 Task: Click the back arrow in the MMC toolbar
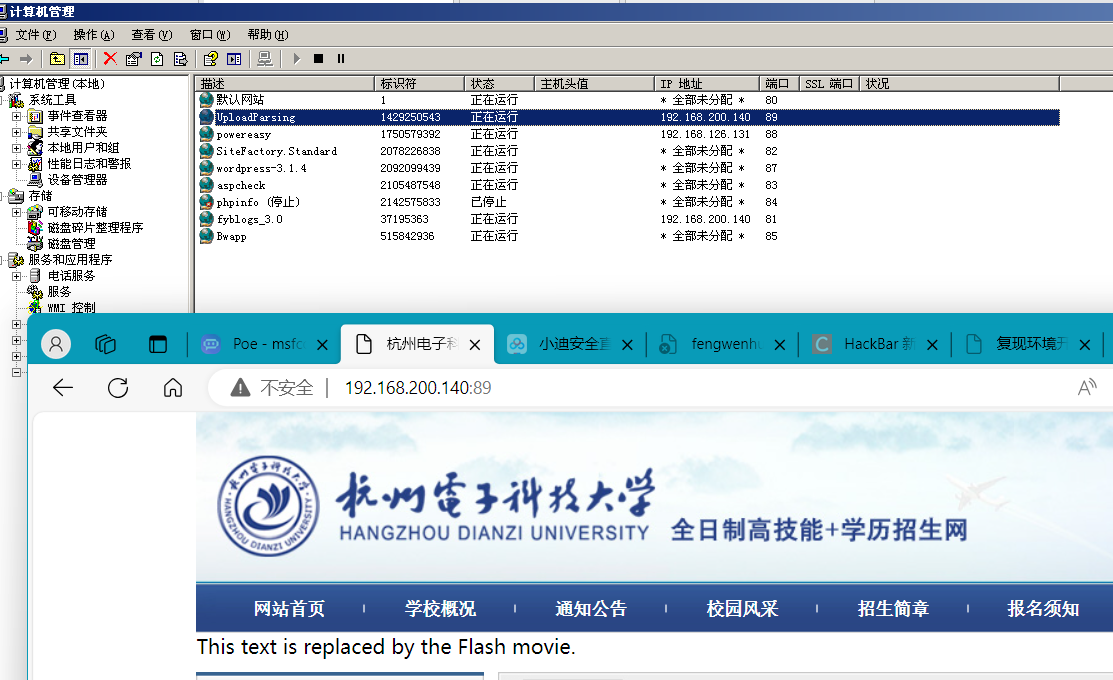[x=8, y=59]
